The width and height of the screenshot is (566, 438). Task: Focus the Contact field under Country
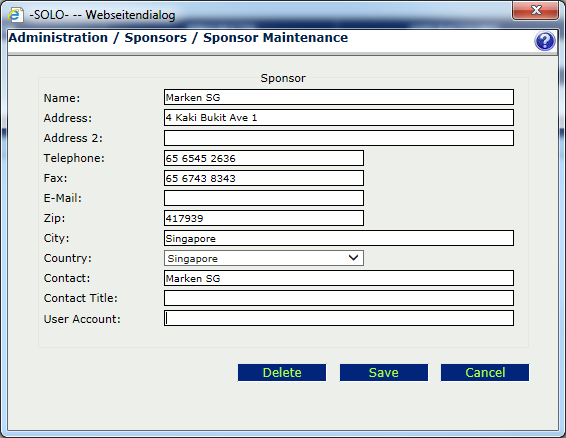339,278
